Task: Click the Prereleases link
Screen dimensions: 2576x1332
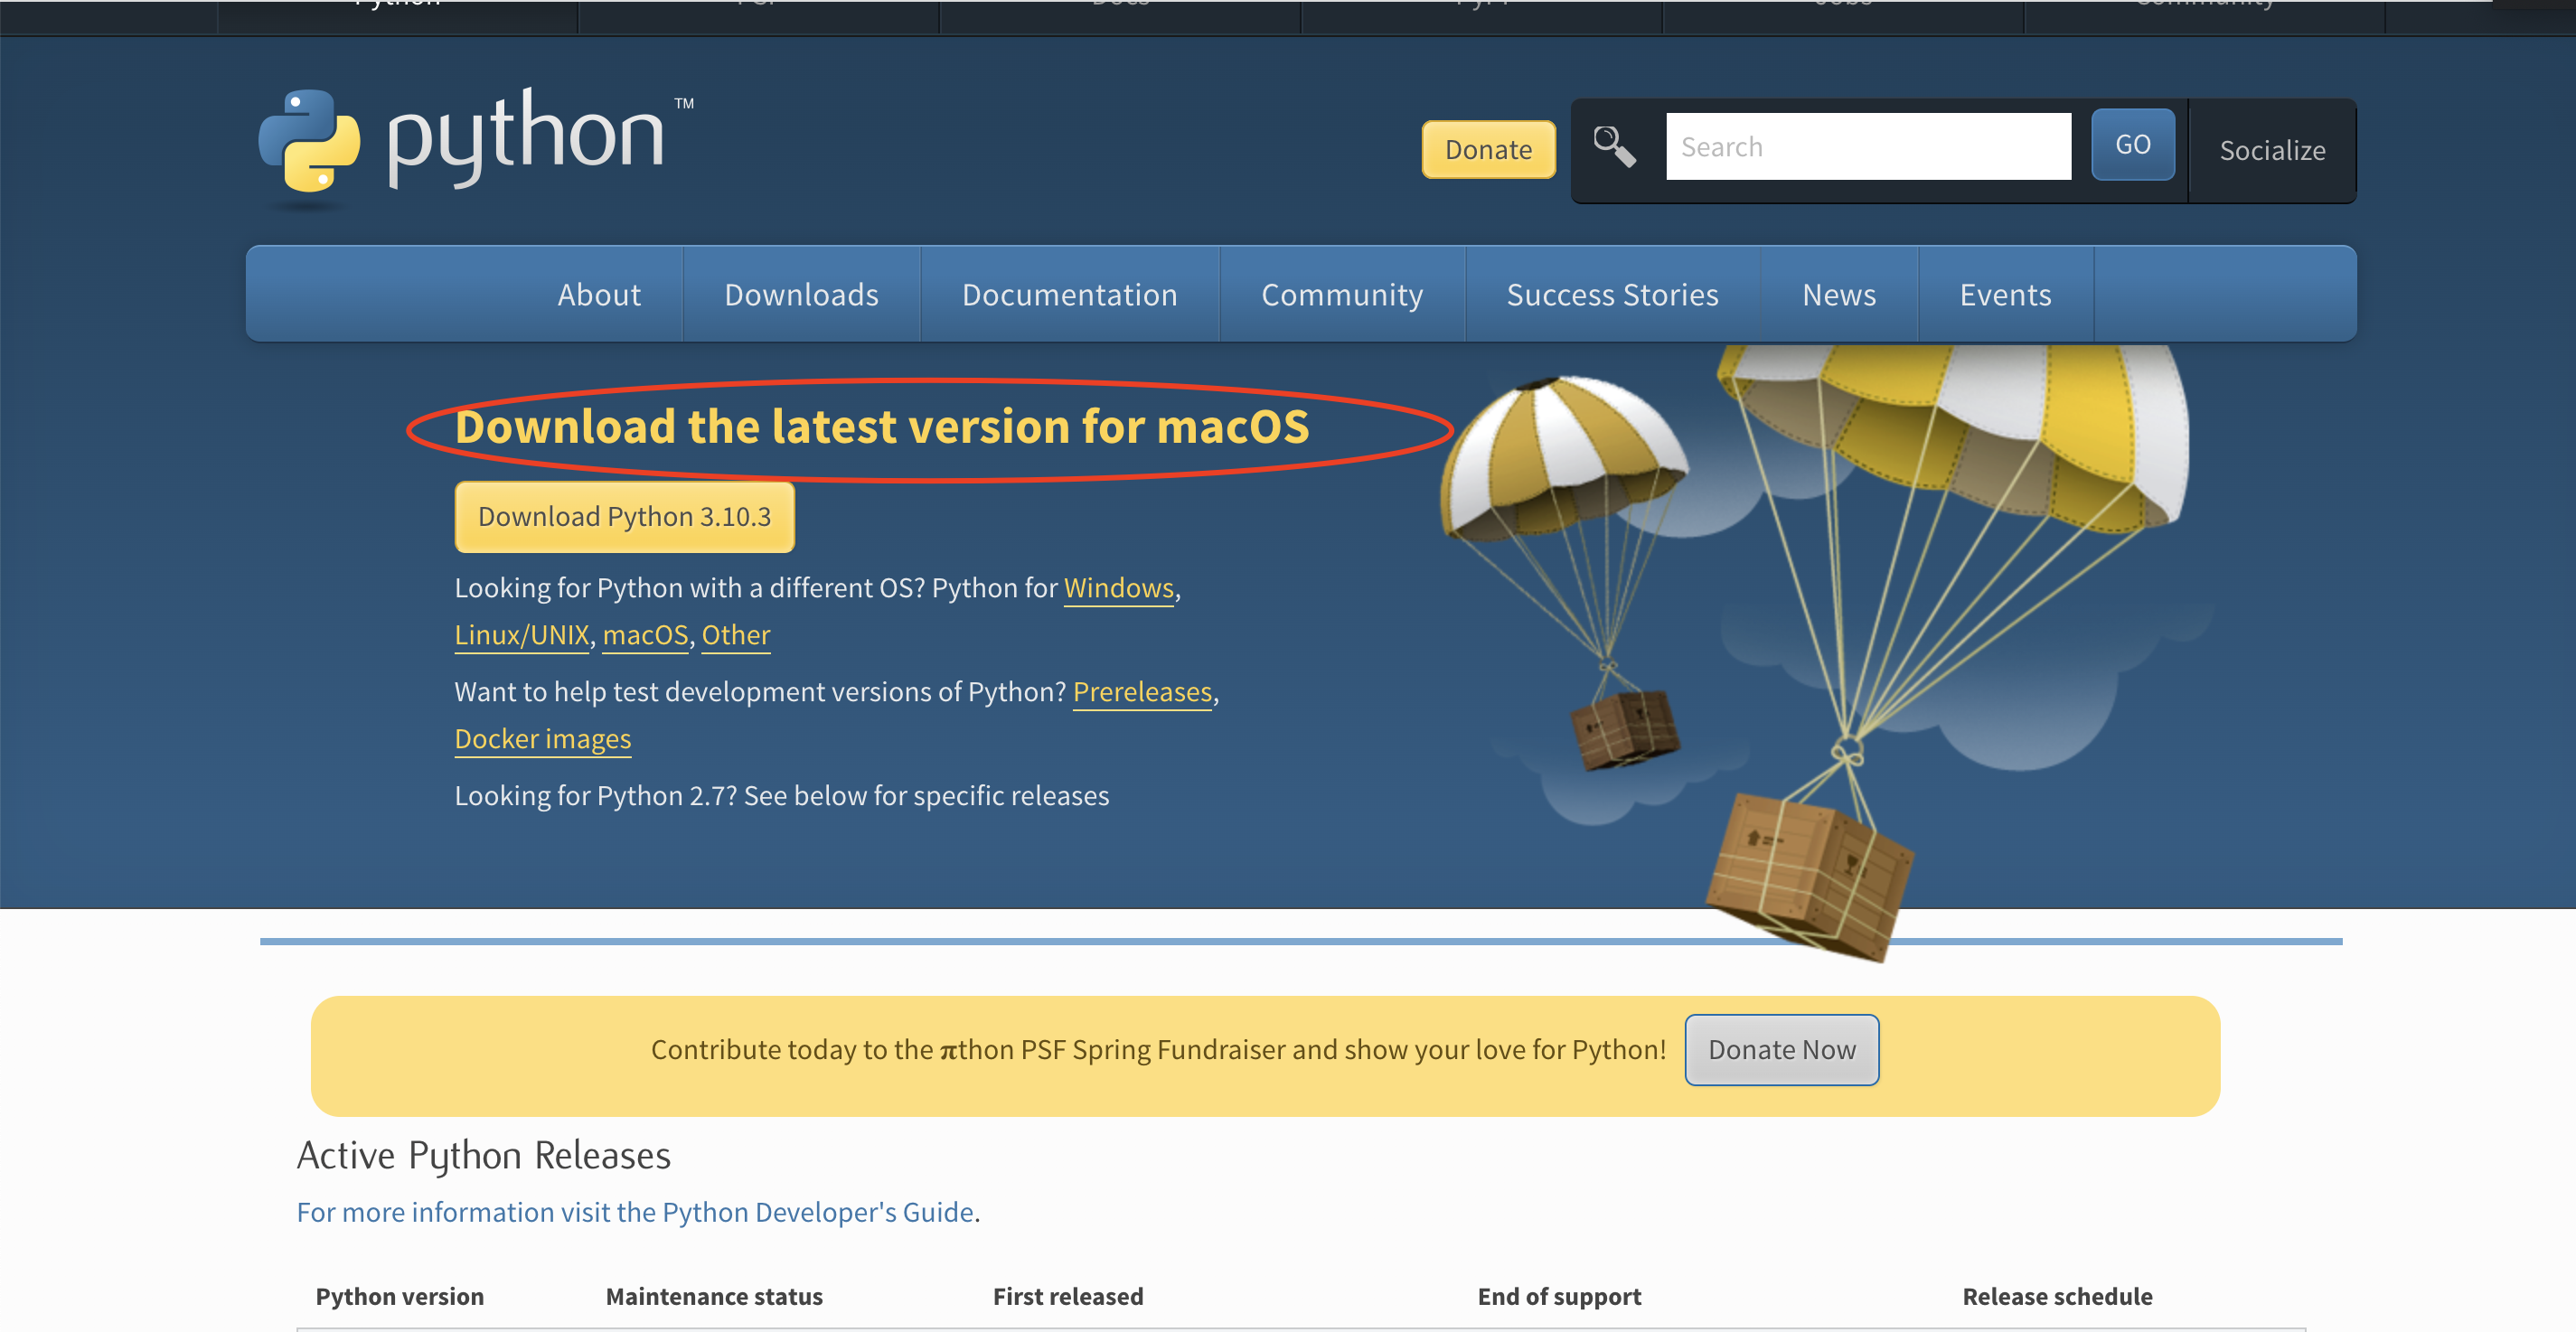Action: point(1141,692)
